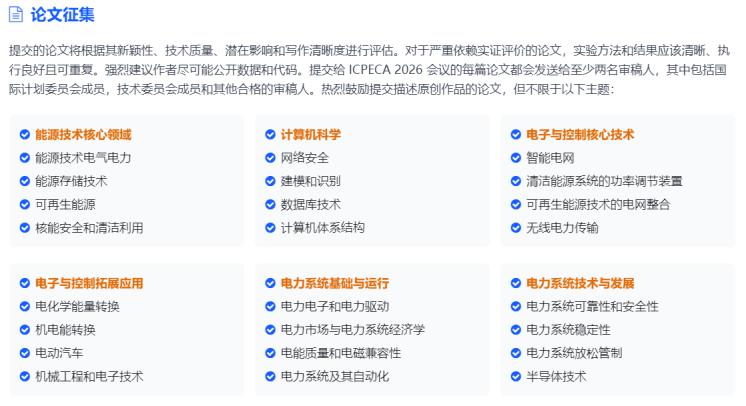Click the 可再生能源 topic item
This screenshot has width=746, height=406.
pos(65,204)
